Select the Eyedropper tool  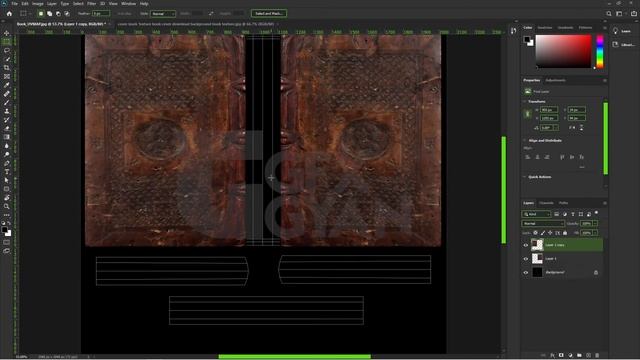point(7,85)
